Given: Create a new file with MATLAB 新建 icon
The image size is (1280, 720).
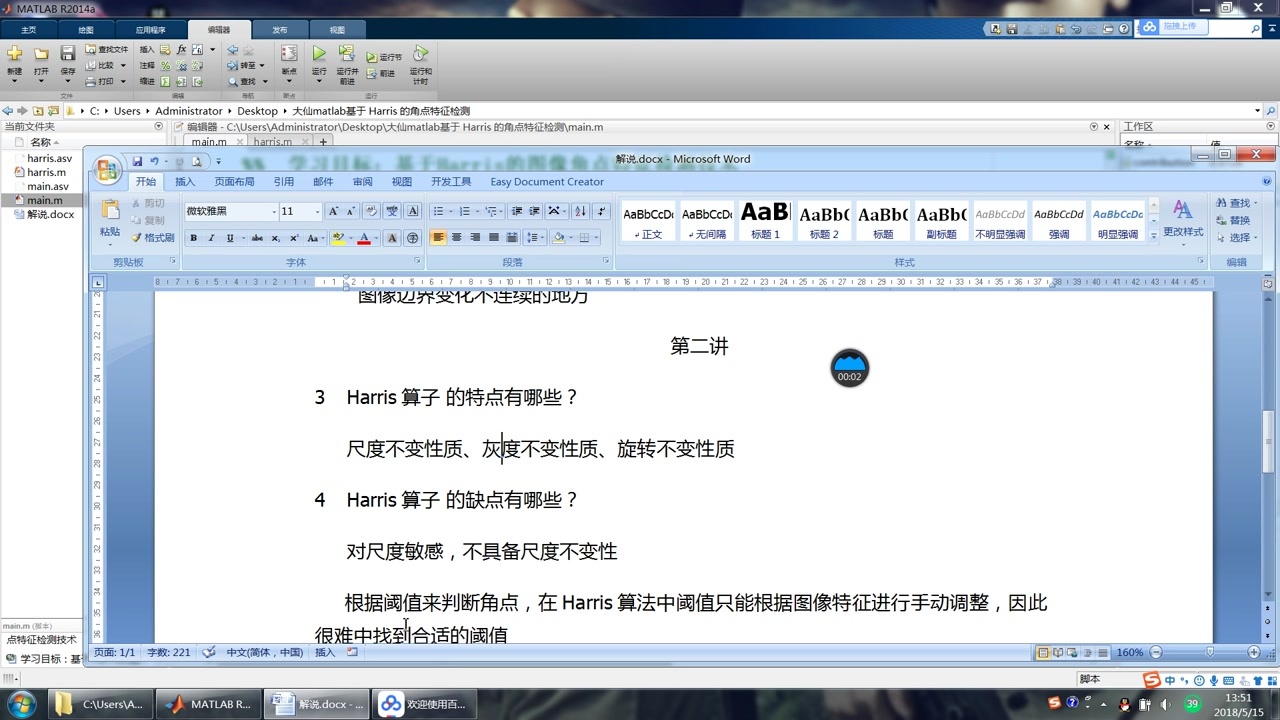Looking at the screenshot, I should click(14, 54).
